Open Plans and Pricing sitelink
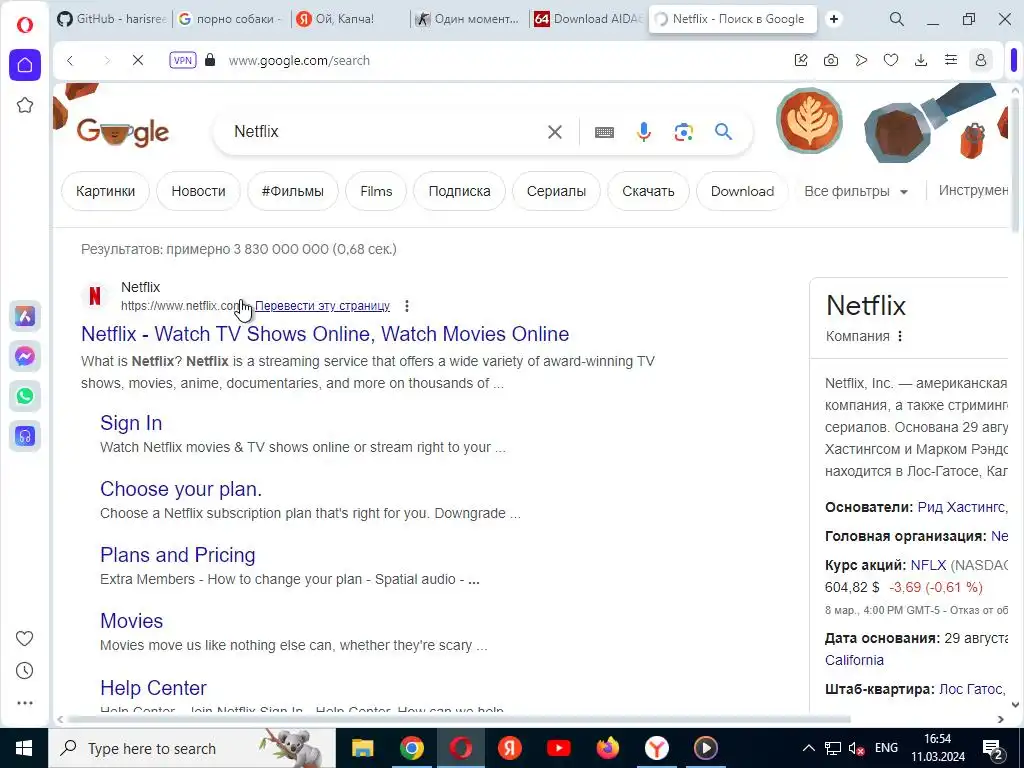This screenshot has height=768, width=1024. point(178,555)
